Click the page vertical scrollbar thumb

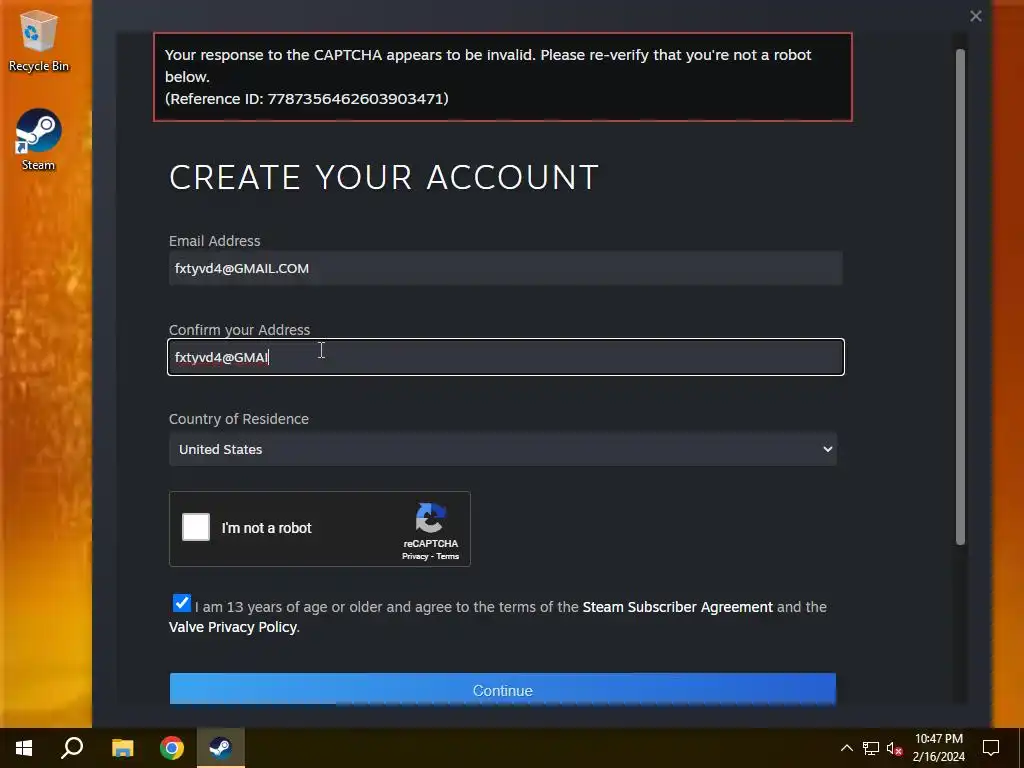click(960, 297)
